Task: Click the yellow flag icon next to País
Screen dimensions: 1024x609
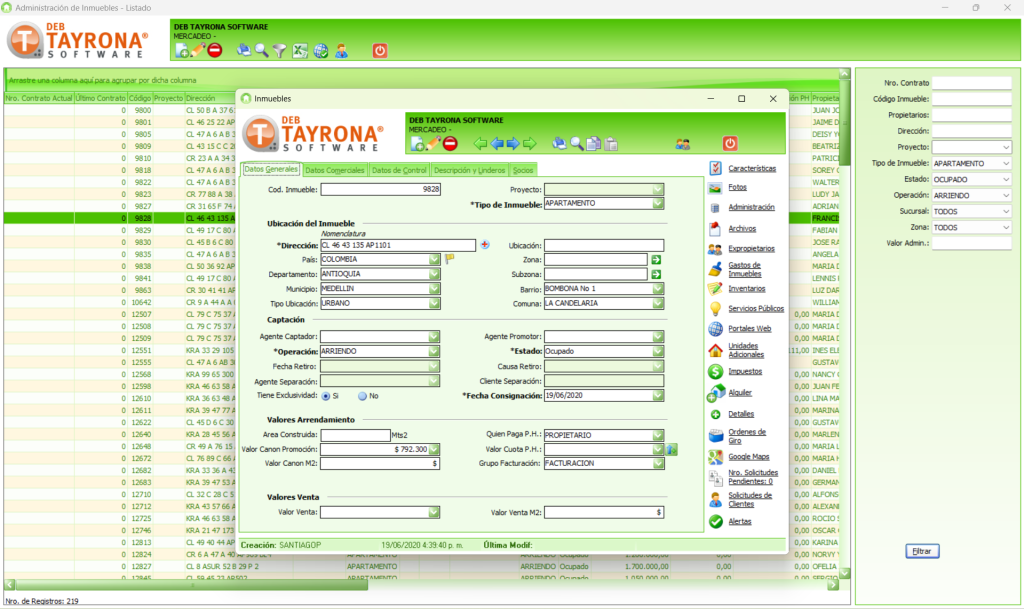Action: pyautogui.click(x=449, y=259)
